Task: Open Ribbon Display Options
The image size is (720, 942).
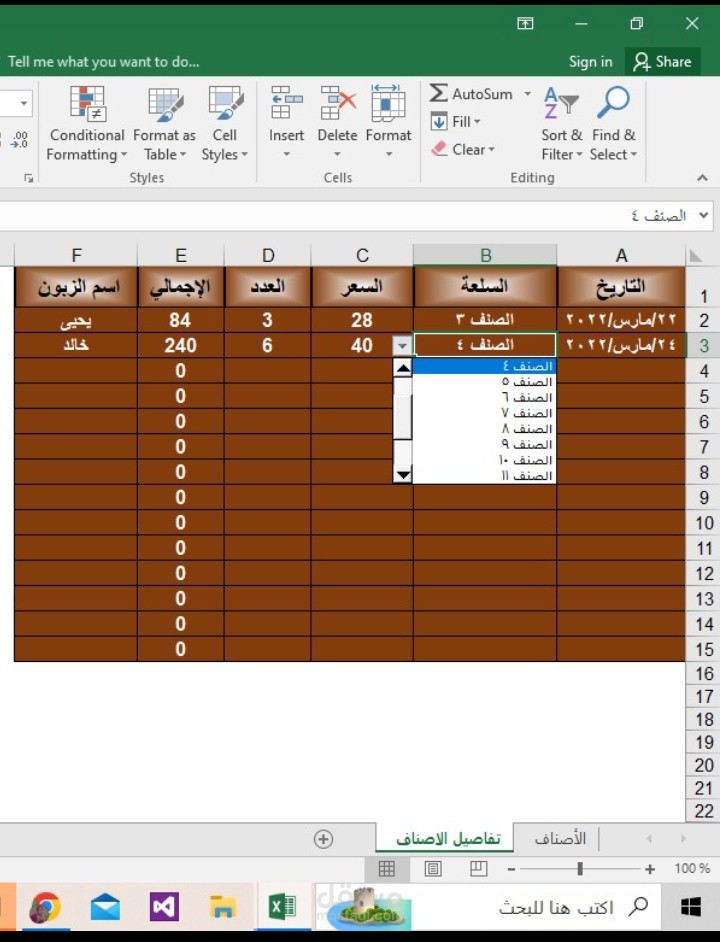Action: 525,23
